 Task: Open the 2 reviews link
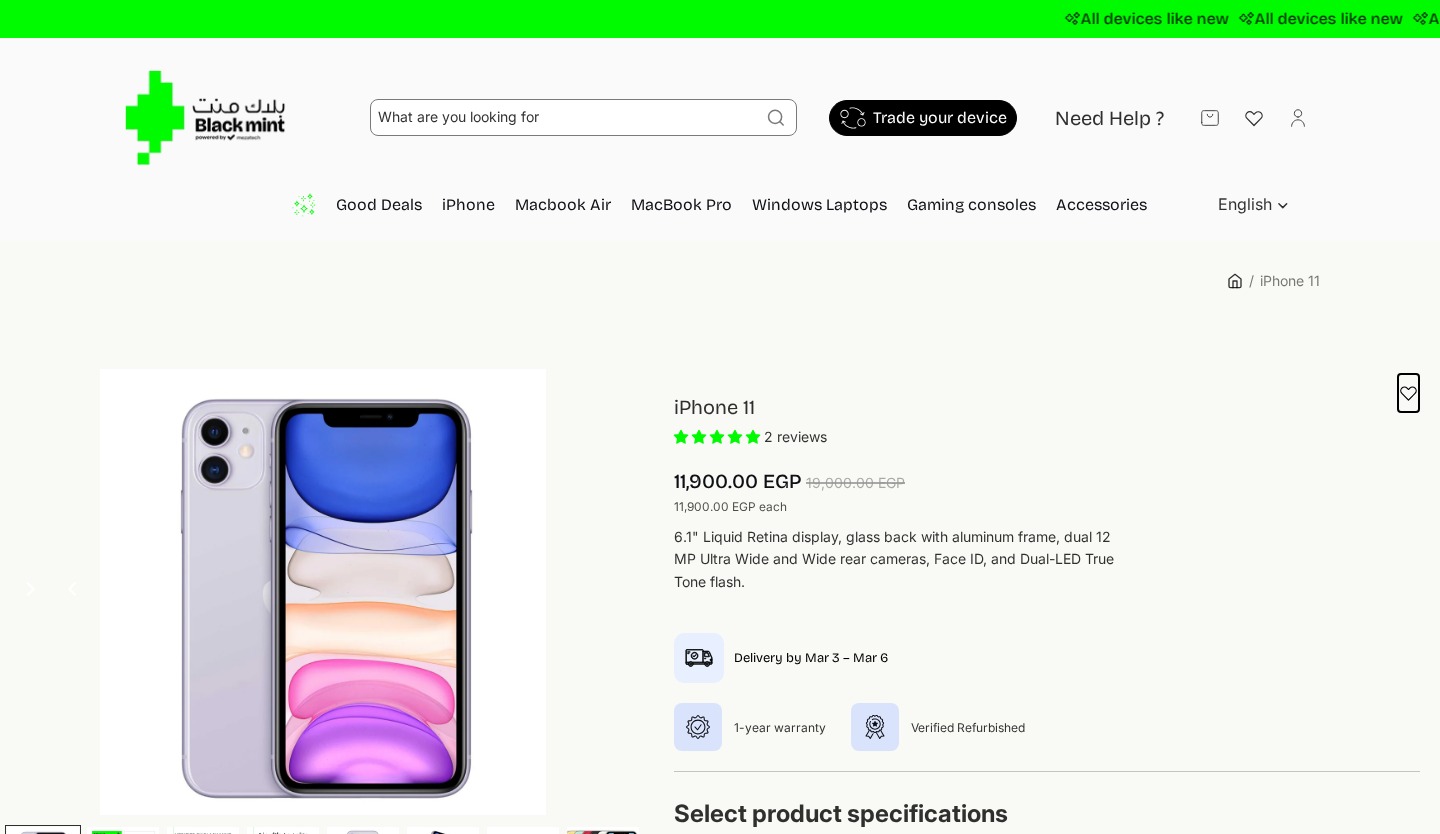pos(795,437)
